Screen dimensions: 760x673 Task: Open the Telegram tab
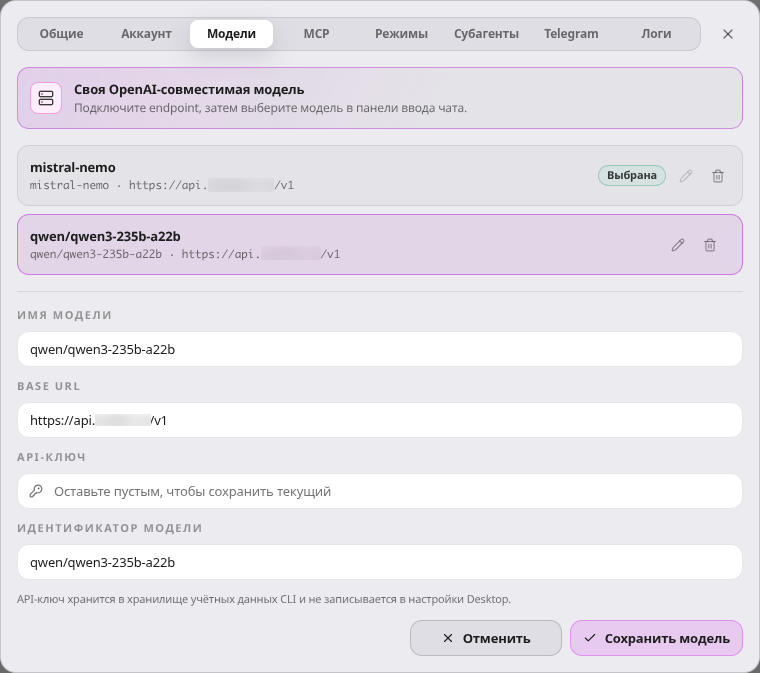(571, 34)
